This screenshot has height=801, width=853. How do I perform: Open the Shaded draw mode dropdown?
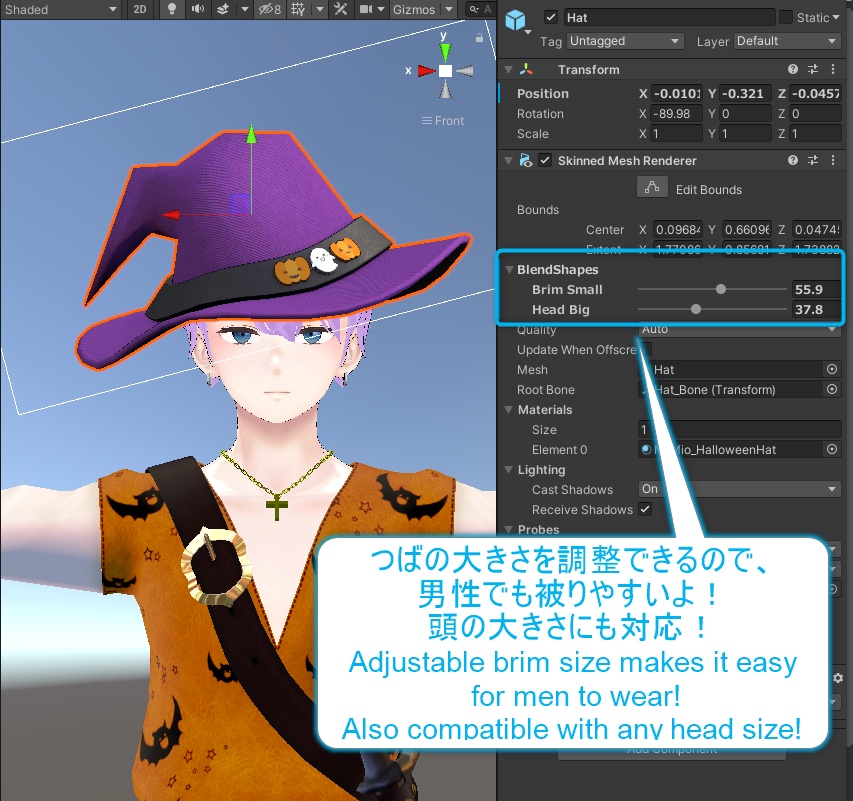tap(60, 11)
